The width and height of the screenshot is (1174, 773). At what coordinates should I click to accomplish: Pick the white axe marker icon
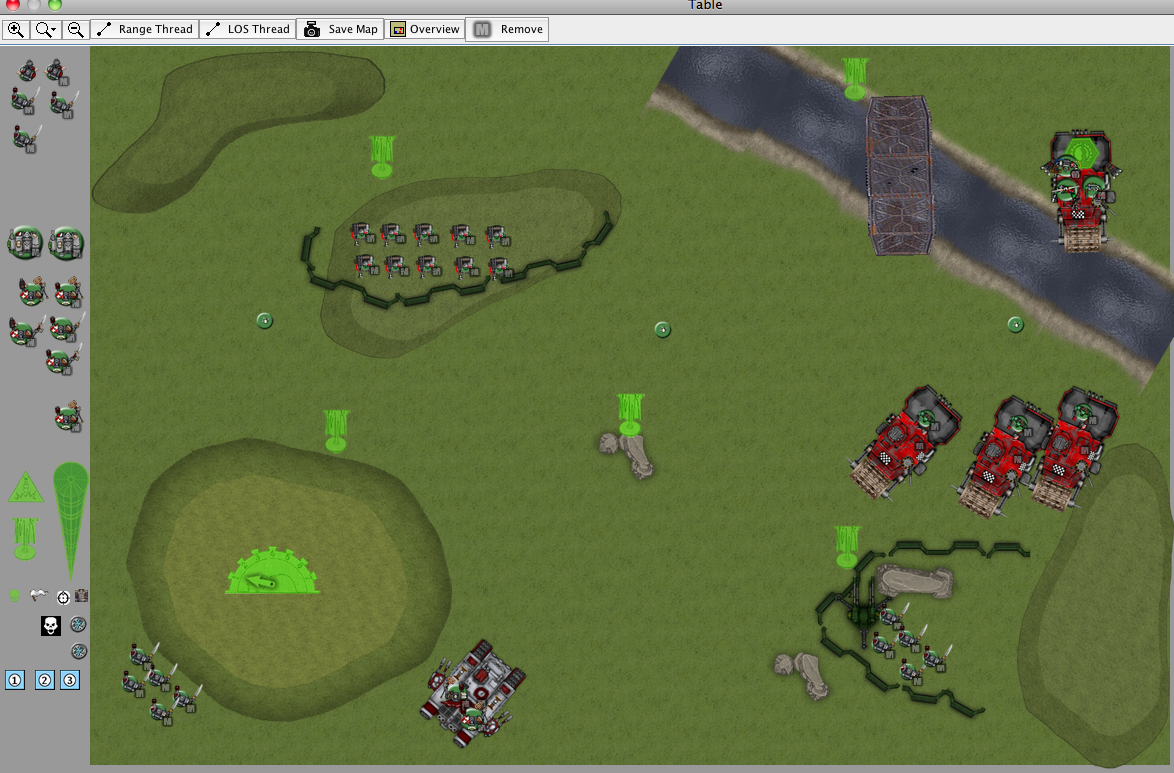point(38,595)
